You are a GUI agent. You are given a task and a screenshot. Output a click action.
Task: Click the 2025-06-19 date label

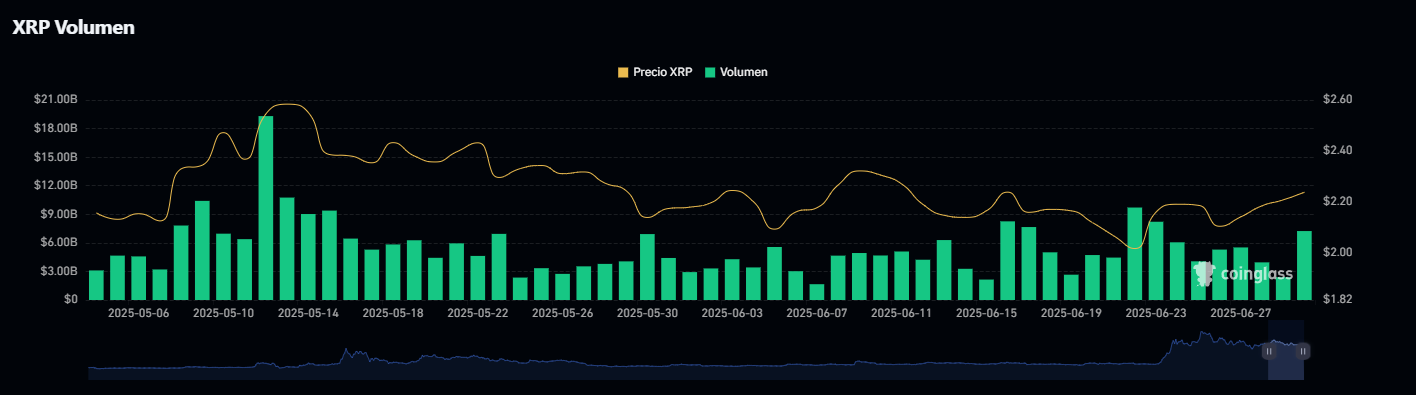click(x=1071, y=313)
